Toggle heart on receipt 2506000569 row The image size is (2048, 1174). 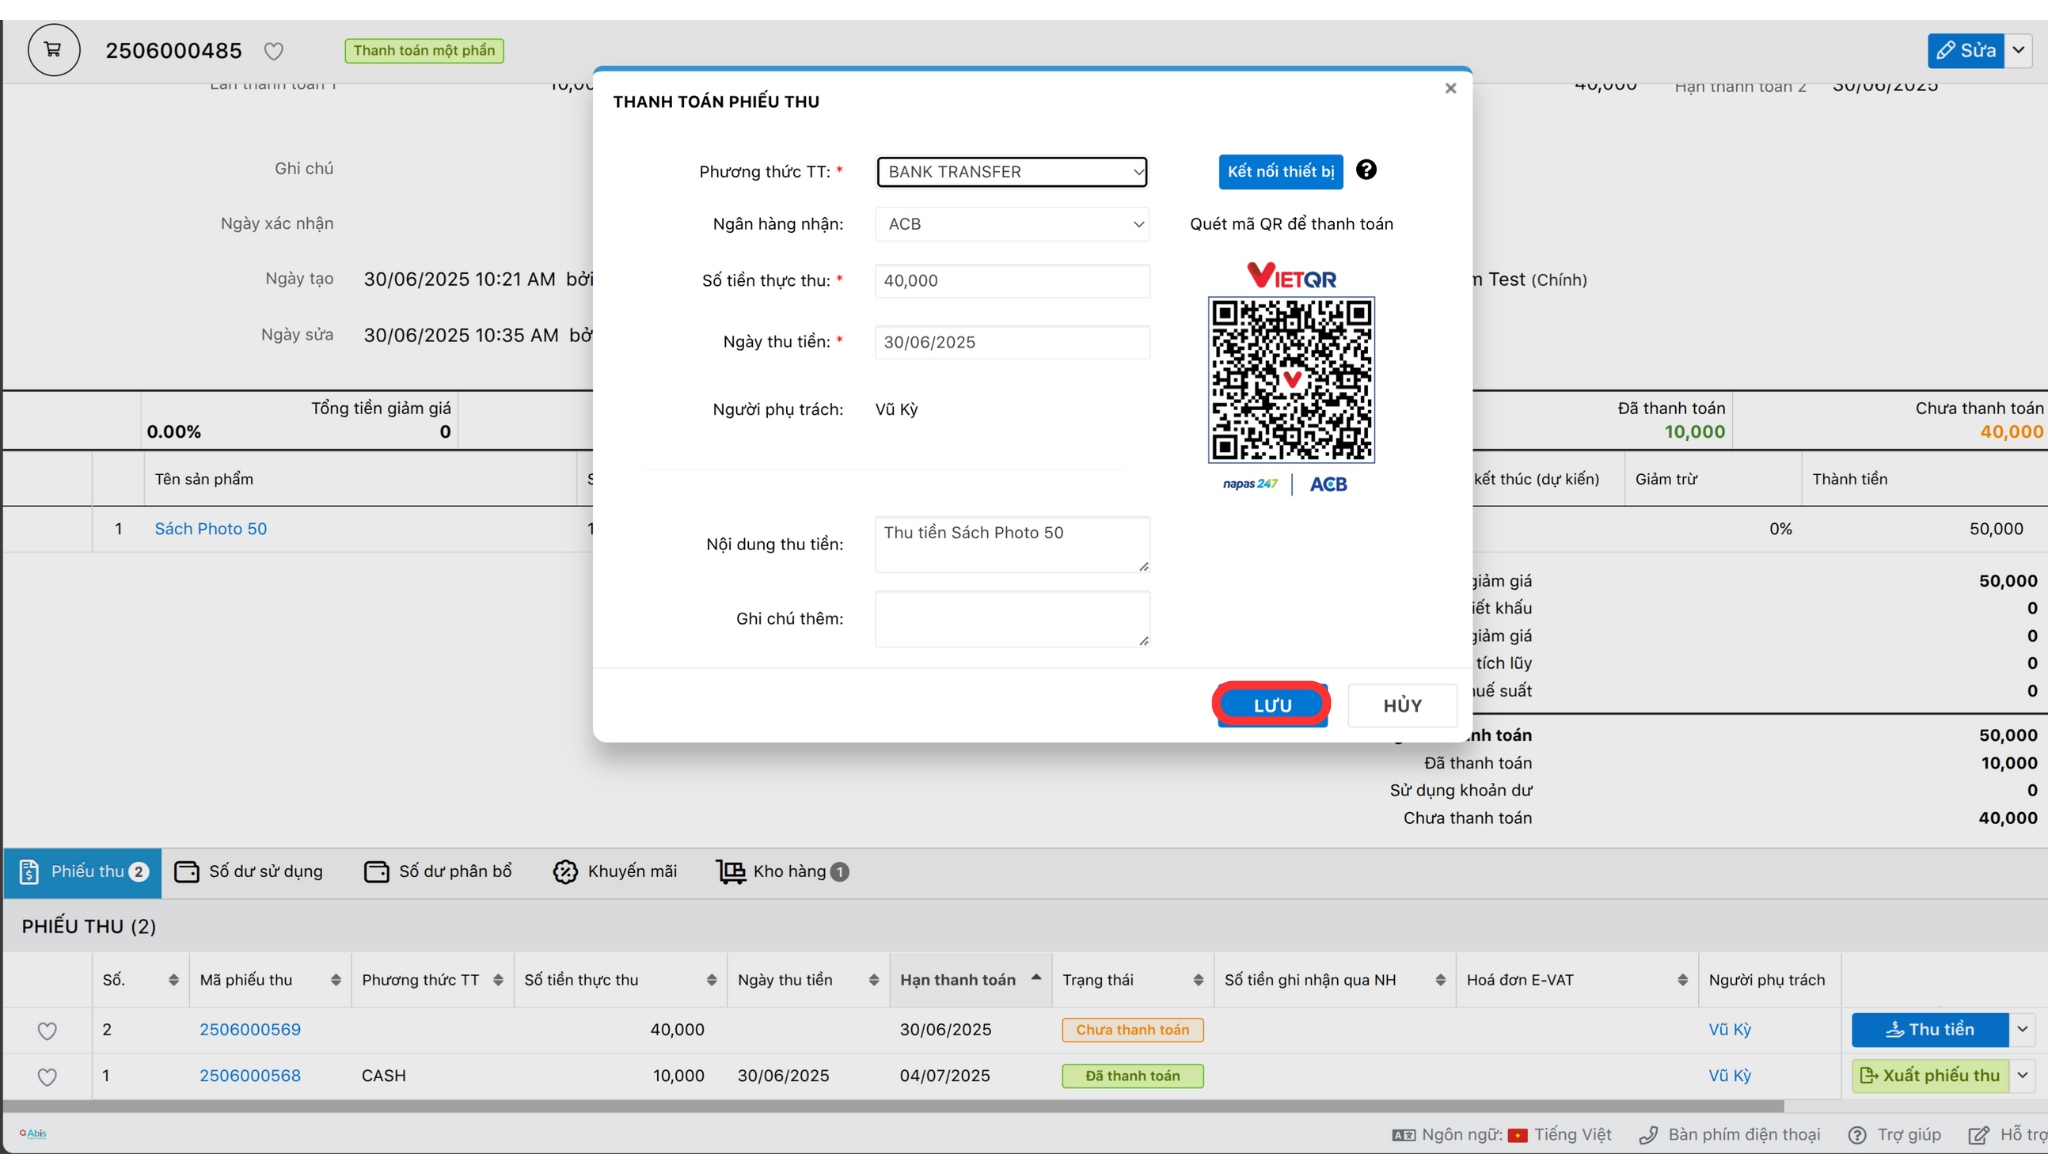click(x=47, y=1030)
